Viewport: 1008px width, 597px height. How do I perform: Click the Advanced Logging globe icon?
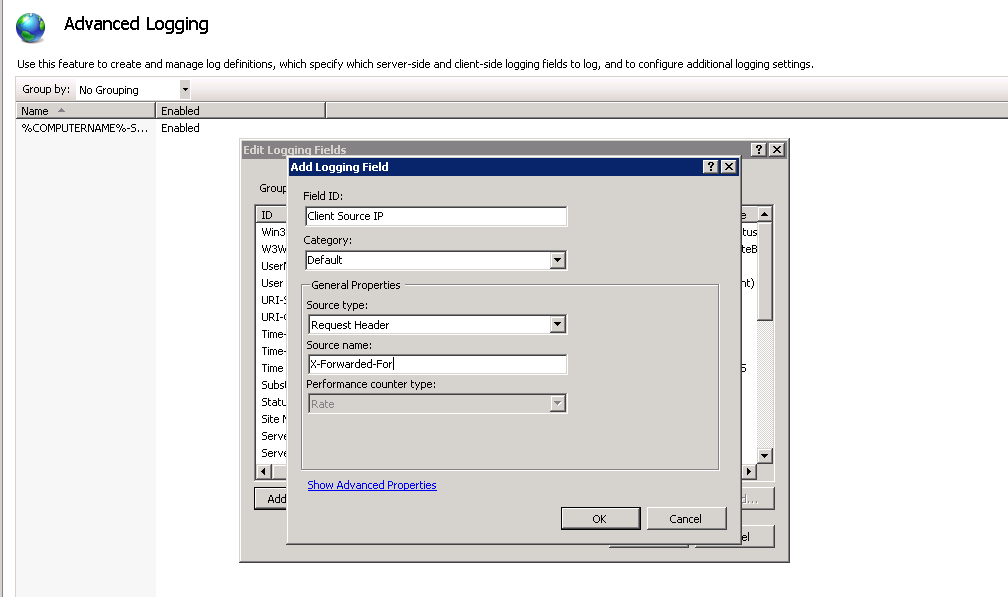click(x=29, y=27)
